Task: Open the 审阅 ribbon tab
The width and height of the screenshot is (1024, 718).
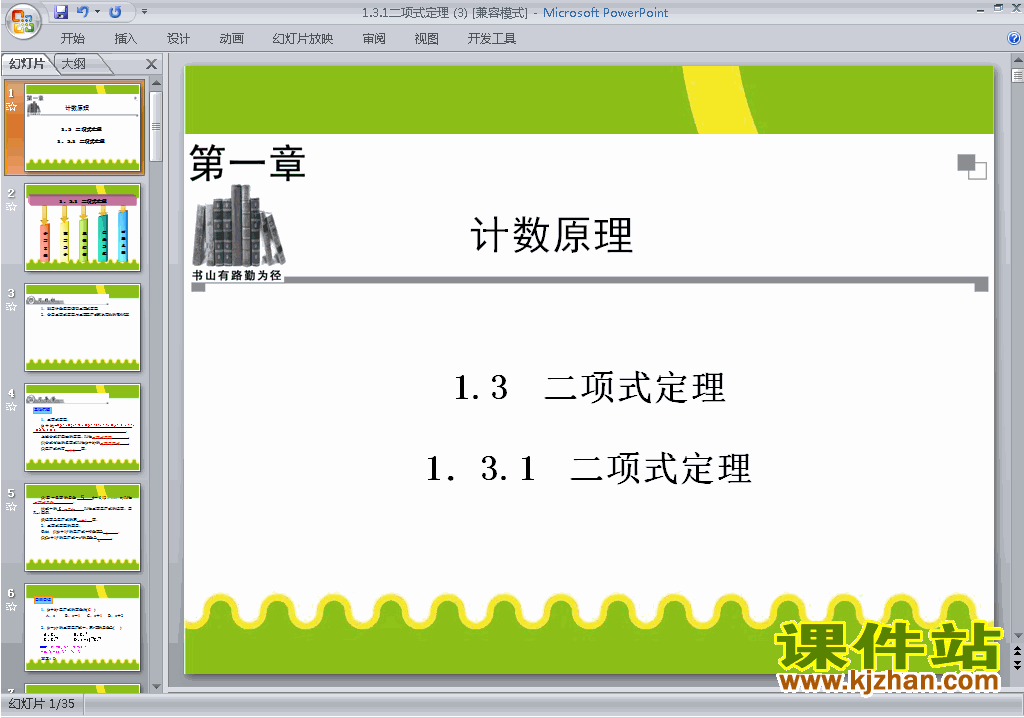Action: click(x=374, y=39)
